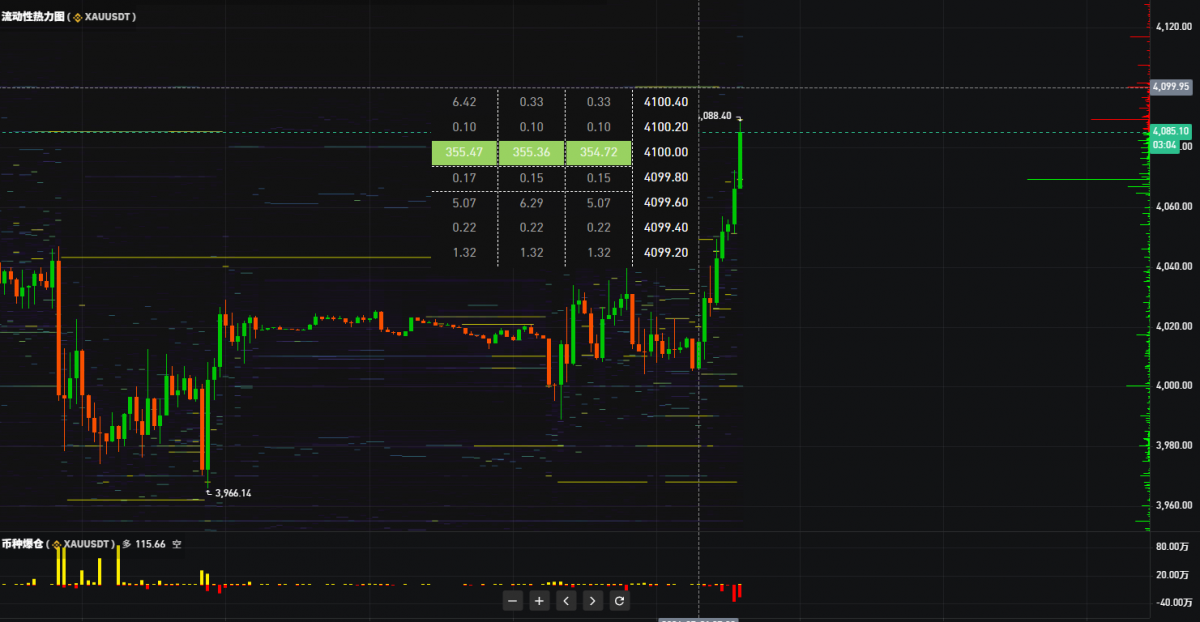Viewport: 1200px width, 622px height.
Task: Reset the chart view with refresh icon
Action: [x=619, y=600]
